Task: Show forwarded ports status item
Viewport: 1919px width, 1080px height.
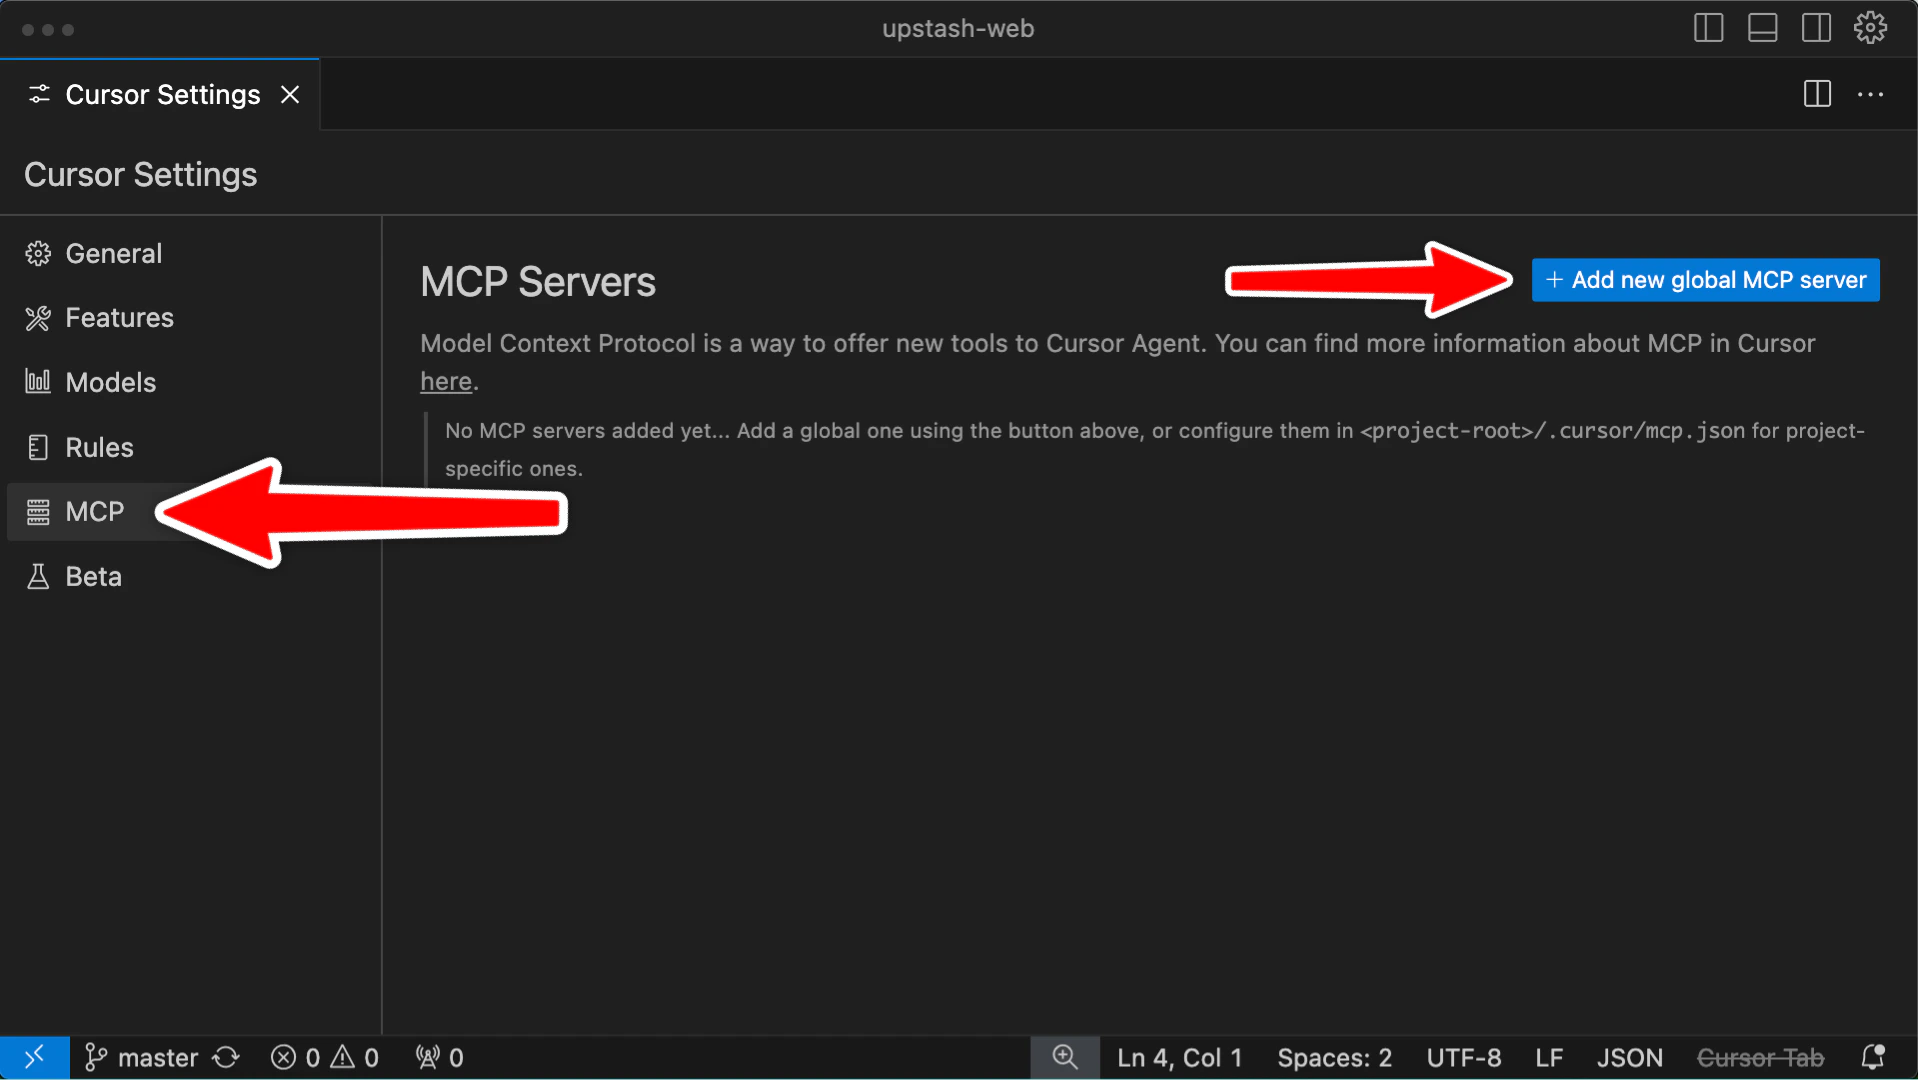Action: click(439, 1057)
